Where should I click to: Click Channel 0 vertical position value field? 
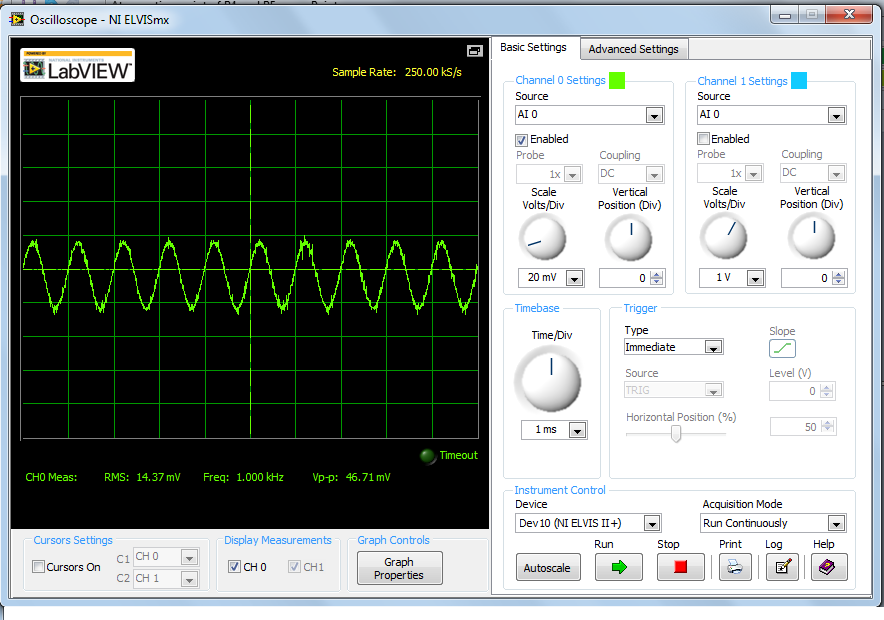tap(625, 278)
